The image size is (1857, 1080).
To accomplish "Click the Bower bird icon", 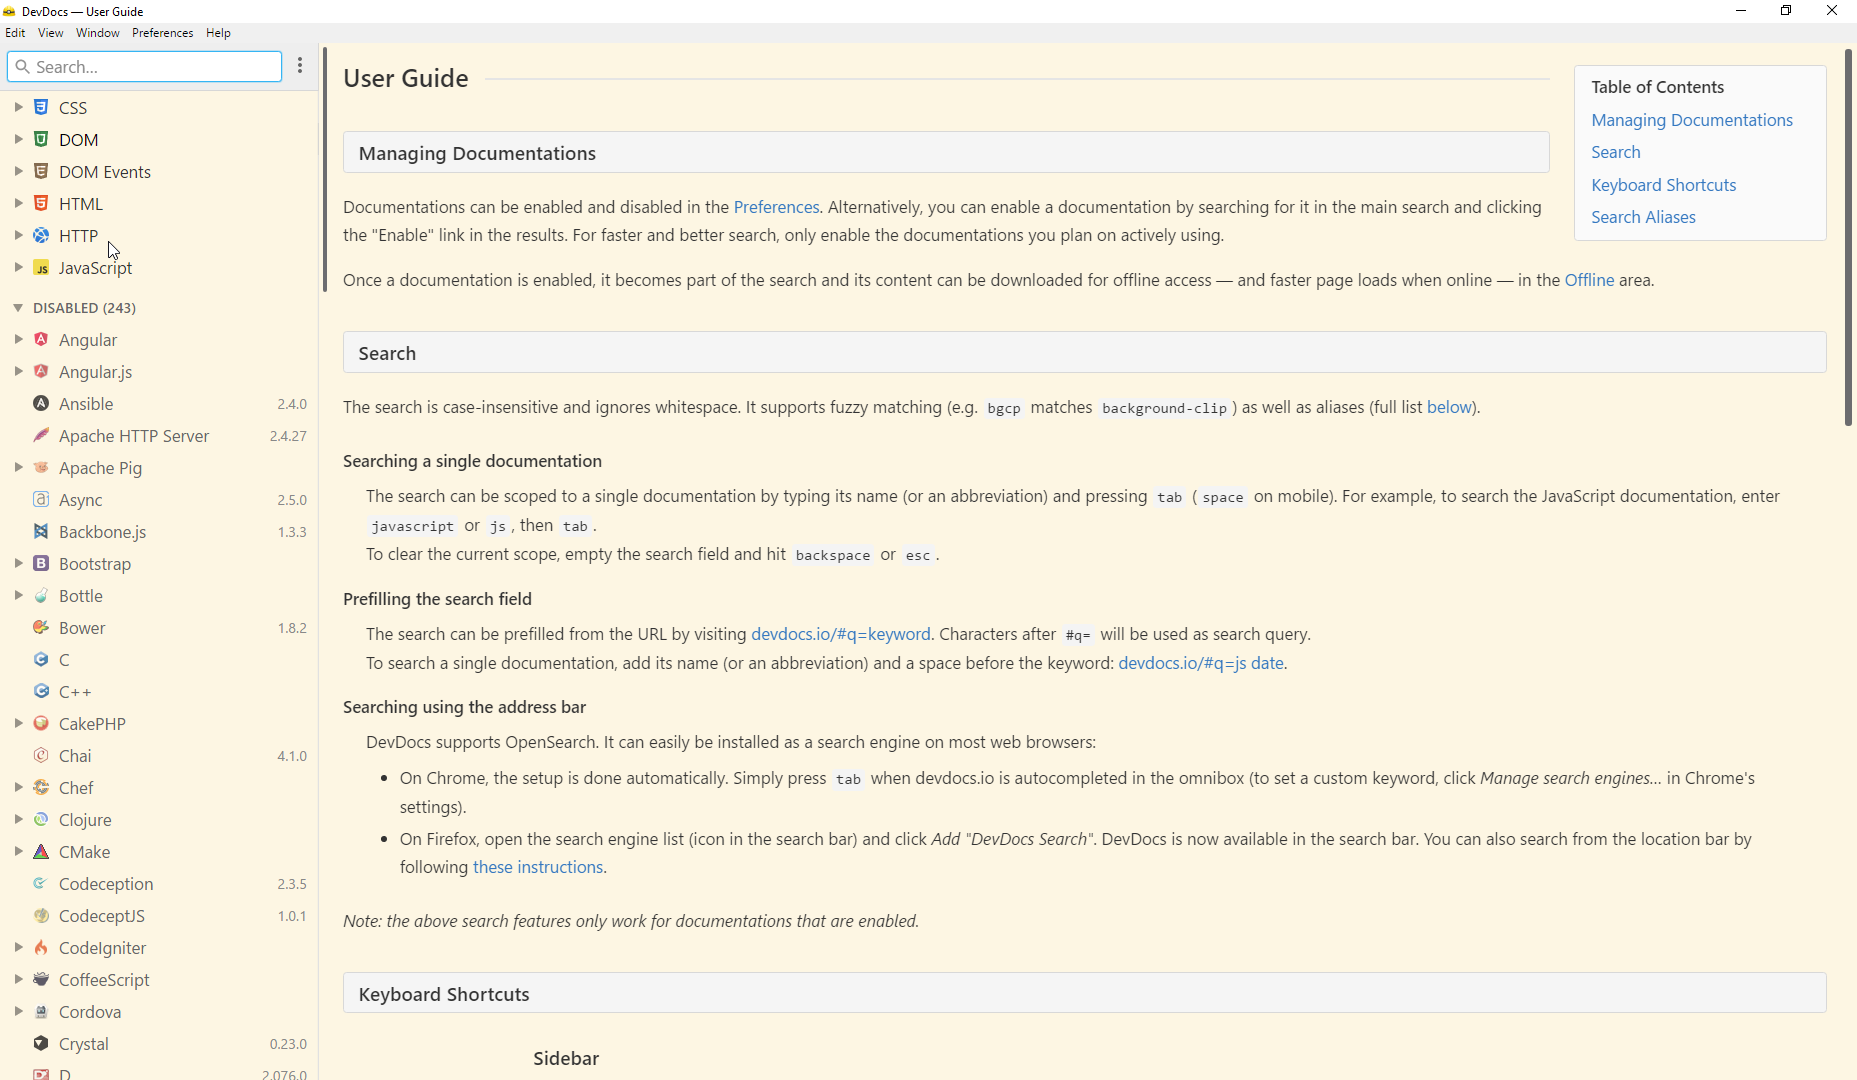I will pos(41,627).
